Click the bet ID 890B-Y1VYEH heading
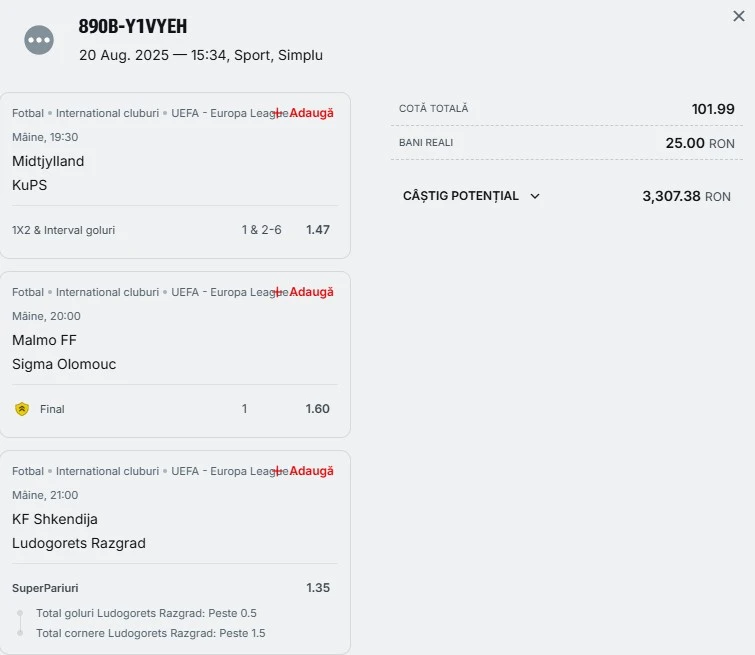Screen dimensions: 755x655 pos(133,26)
